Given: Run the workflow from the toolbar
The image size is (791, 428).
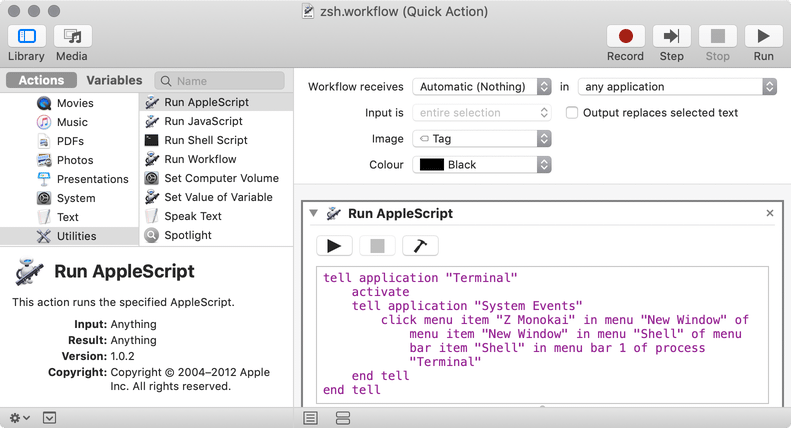Looking at the screenshot, I should [763, 36].
